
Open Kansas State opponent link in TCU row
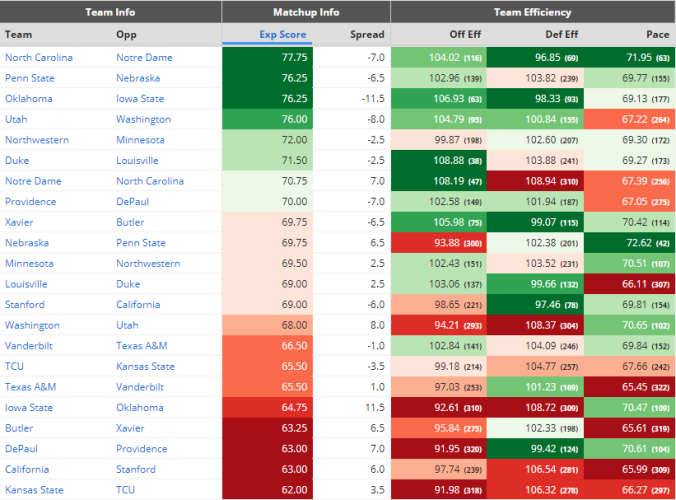tap(145, 366)
